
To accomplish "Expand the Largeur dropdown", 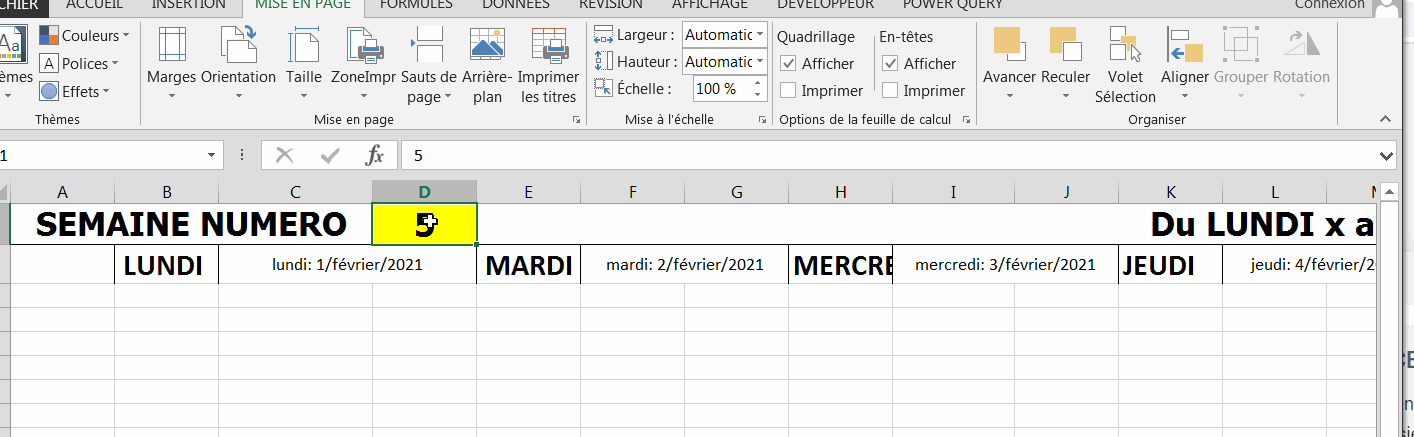I will [x=760, y=35].
